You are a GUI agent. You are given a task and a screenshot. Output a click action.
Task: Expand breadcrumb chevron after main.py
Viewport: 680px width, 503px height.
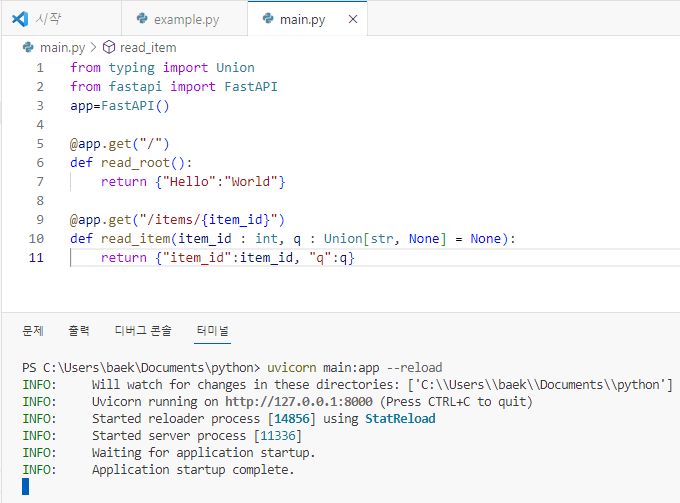(x=94, y=47)
